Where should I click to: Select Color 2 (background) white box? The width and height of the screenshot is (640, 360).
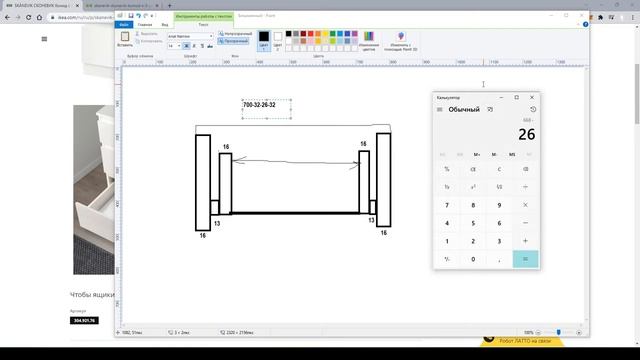click(x=278, y=40)
